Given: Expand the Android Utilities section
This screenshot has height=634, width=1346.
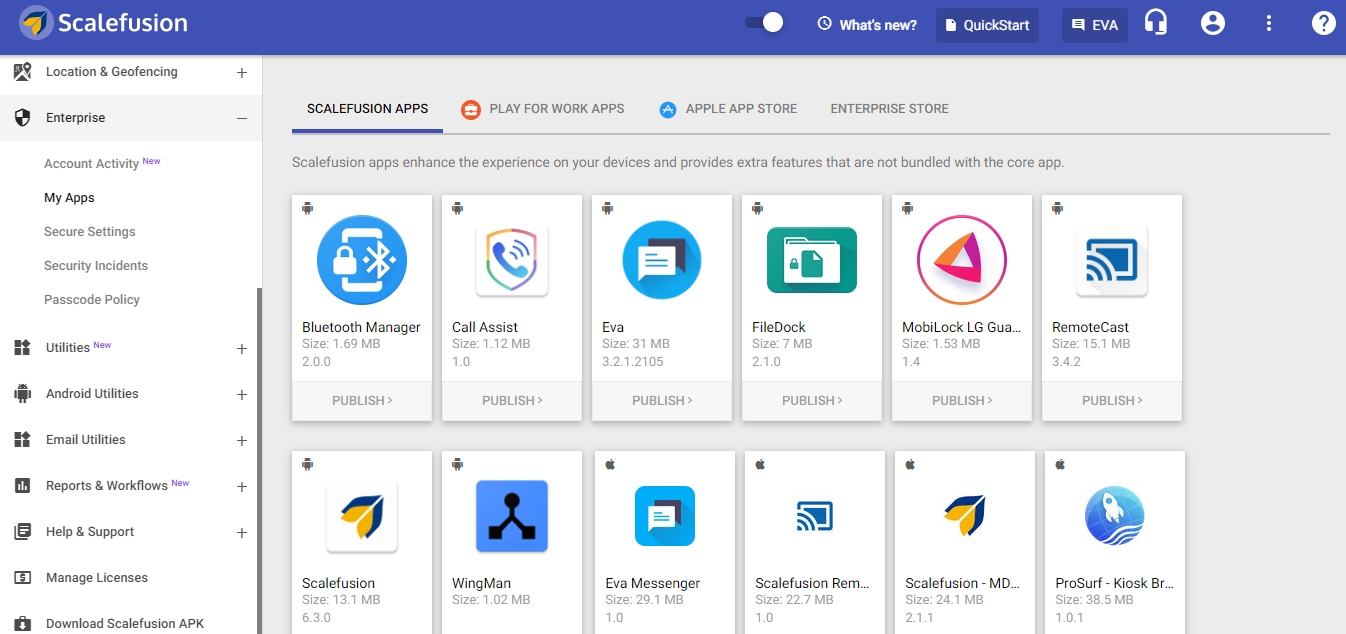Looking at the screenshot, I should [x=241, y=395].
